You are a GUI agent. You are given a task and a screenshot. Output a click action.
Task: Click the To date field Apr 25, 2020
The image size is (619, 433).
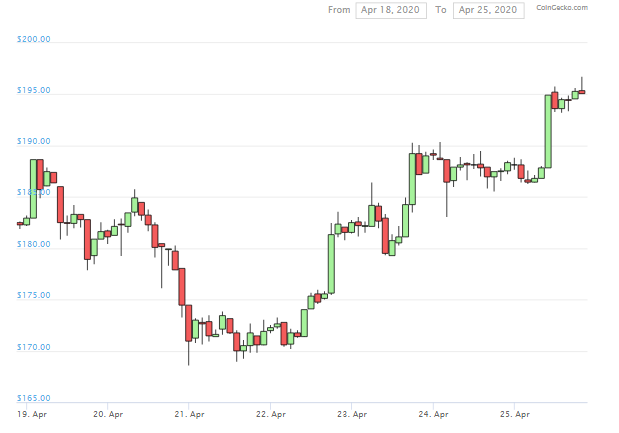tap(488, 10)
